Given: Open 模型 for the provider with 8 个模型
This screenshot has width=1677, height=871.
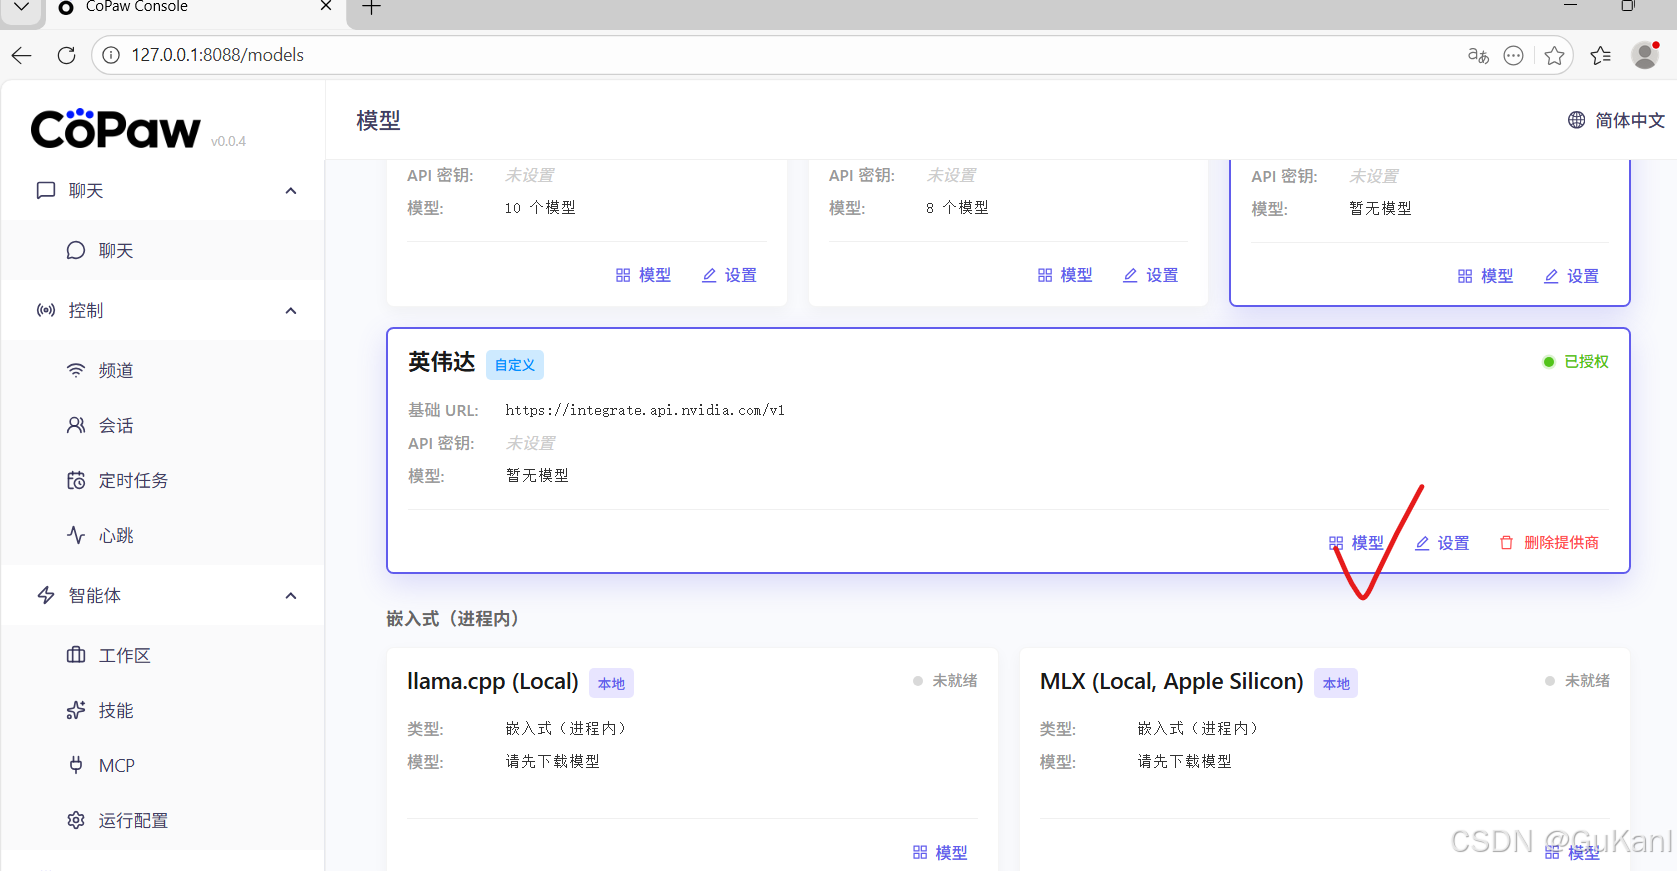Looking at the screenshot, I should pyautogui.click(x=1065, y=275).
